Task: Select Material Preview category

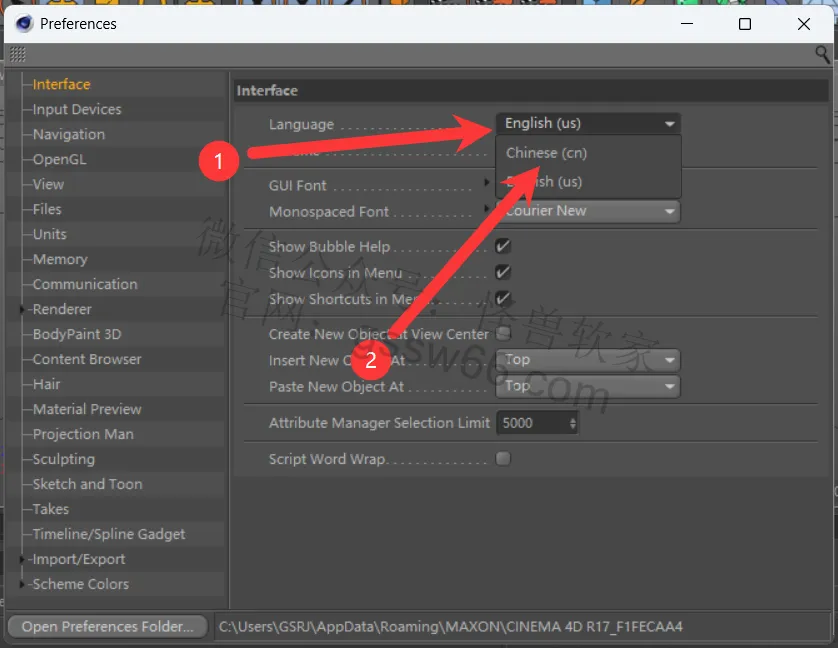Action: 87,409
